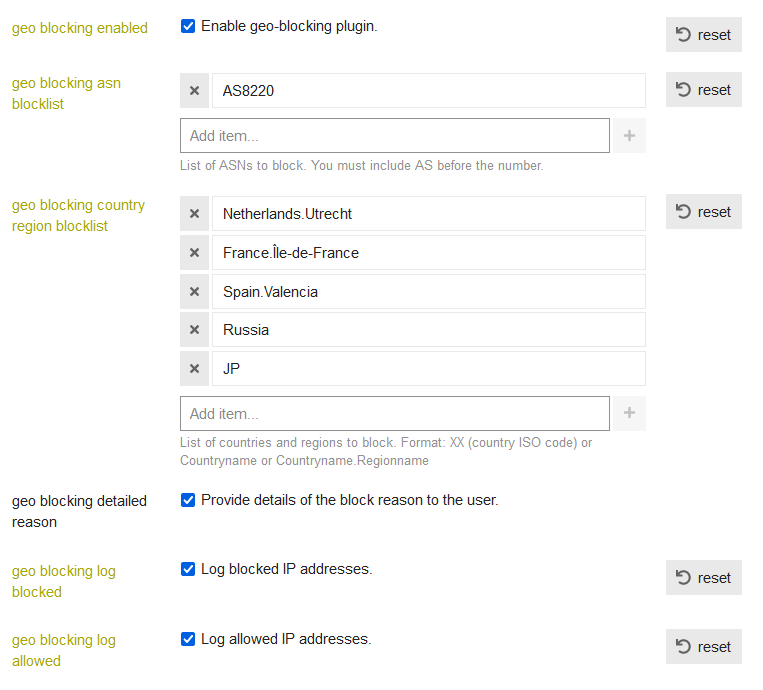Click the 'List of ASNs to block' hint
The width and height of the screenshot is (763, 690).
click(362, 165)
